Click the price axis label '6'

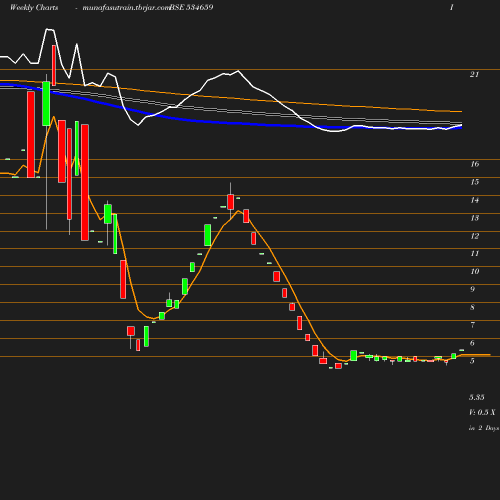coord(472,343)
